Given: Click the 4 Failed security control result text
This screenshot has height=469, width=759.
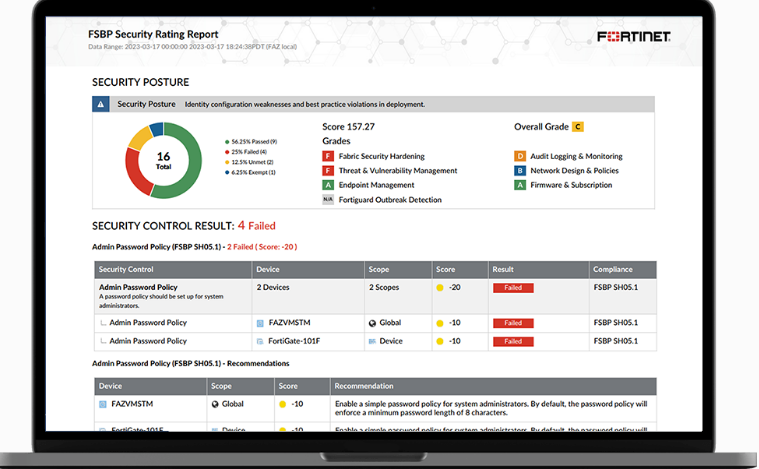Looking at the screenshot, I should [257, 226].
